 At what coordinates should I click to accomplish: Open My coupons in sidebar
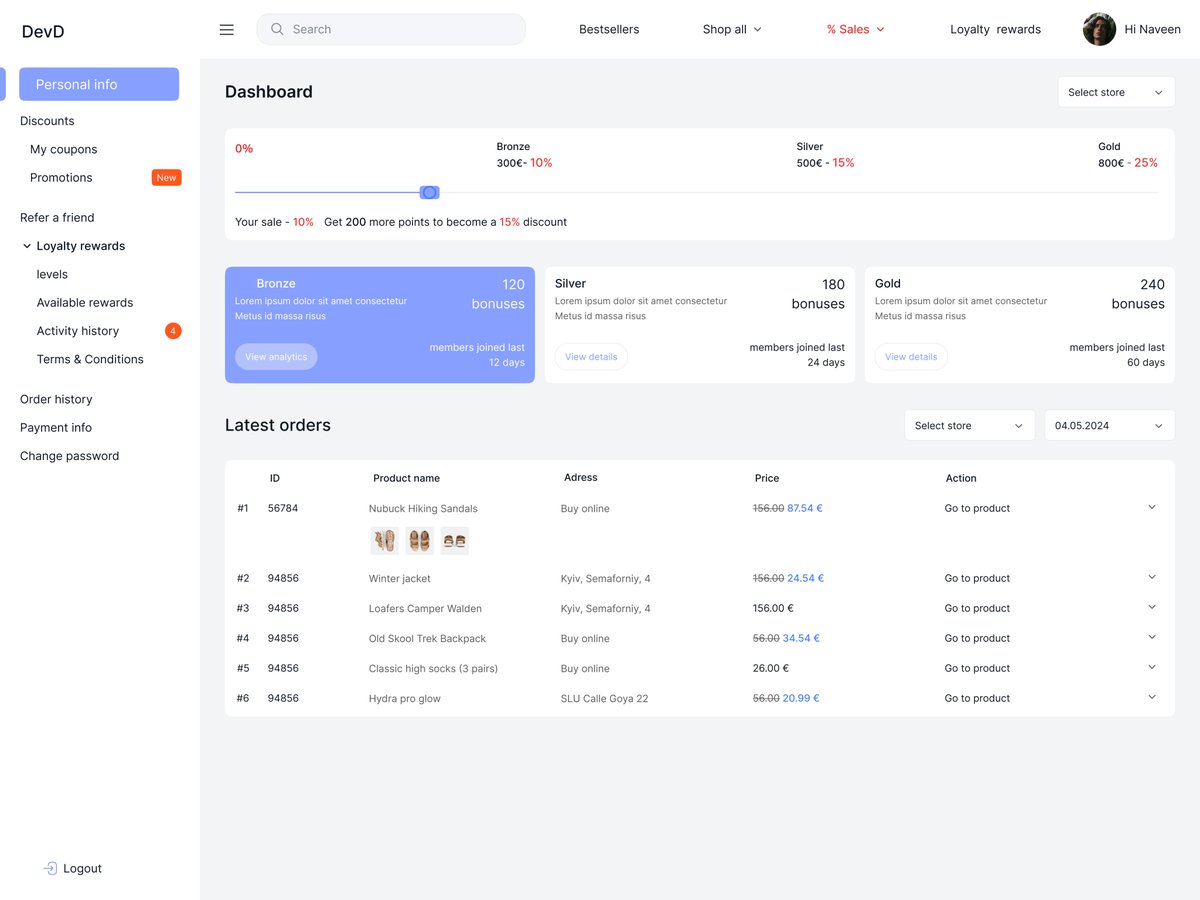coord(64,149)
